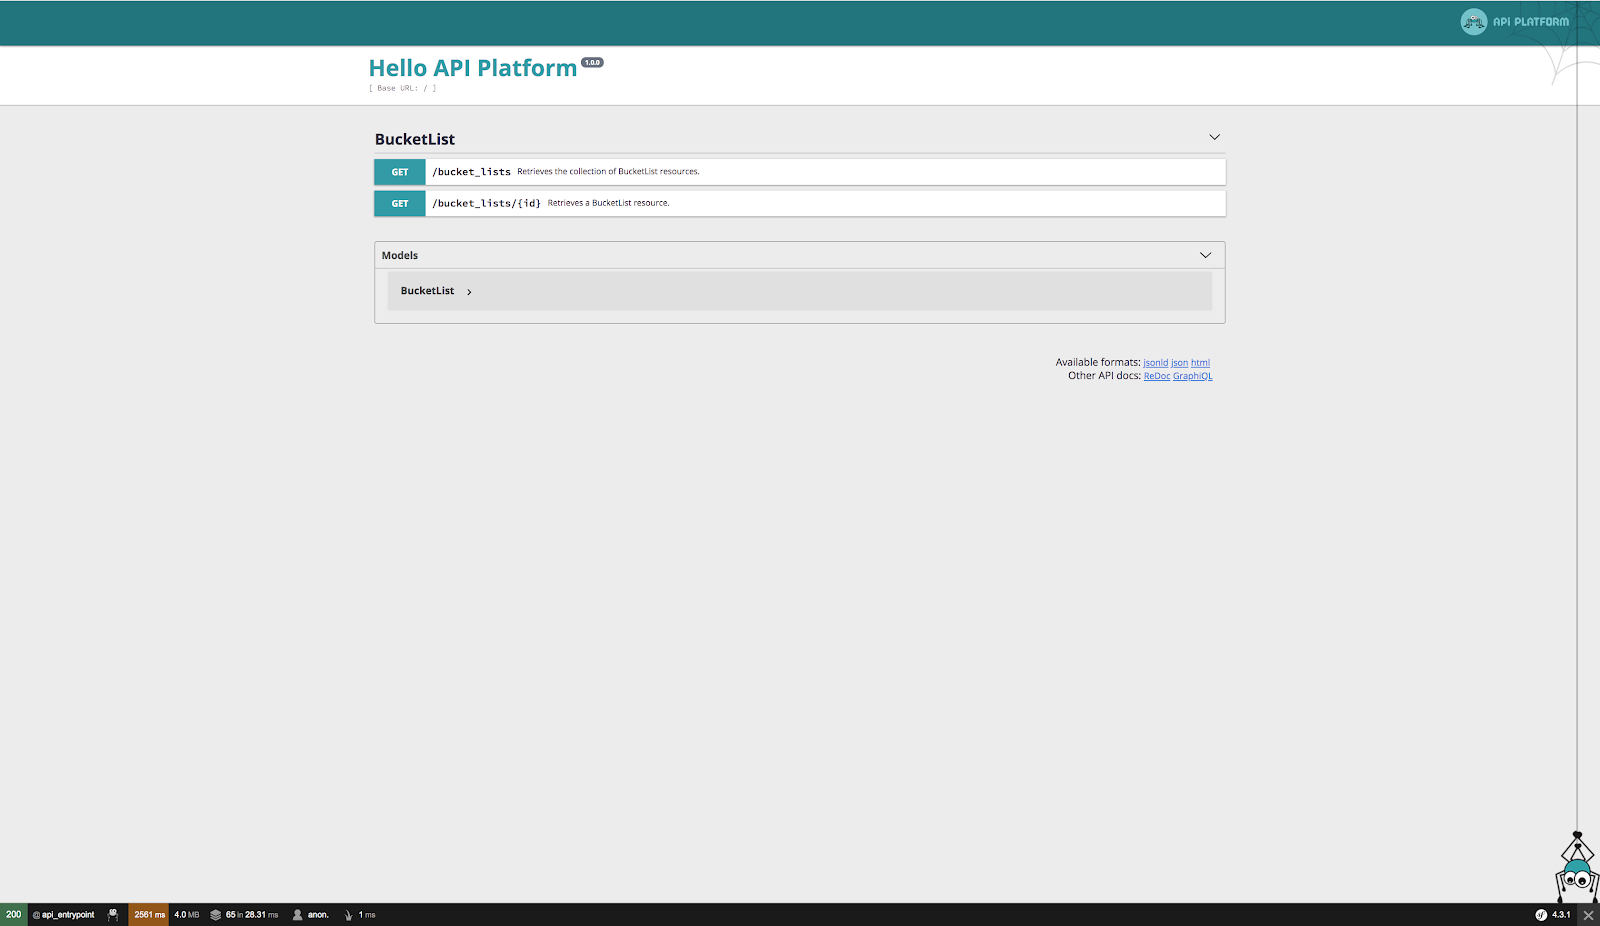Click the 4.3.1 Symfony version text
The height and width of the screenshot is (926, 1600).
pyautogui.click(x=1561, y=914)
